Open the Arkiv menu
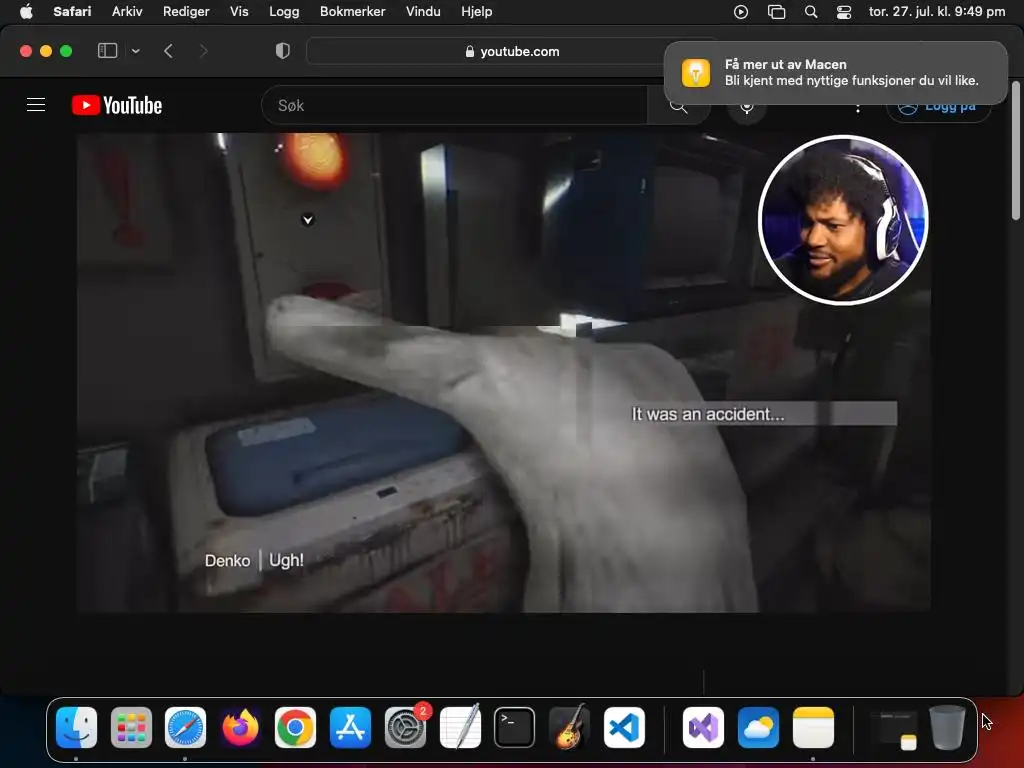This screenshot has width=1024, height=768. (127, 12)
